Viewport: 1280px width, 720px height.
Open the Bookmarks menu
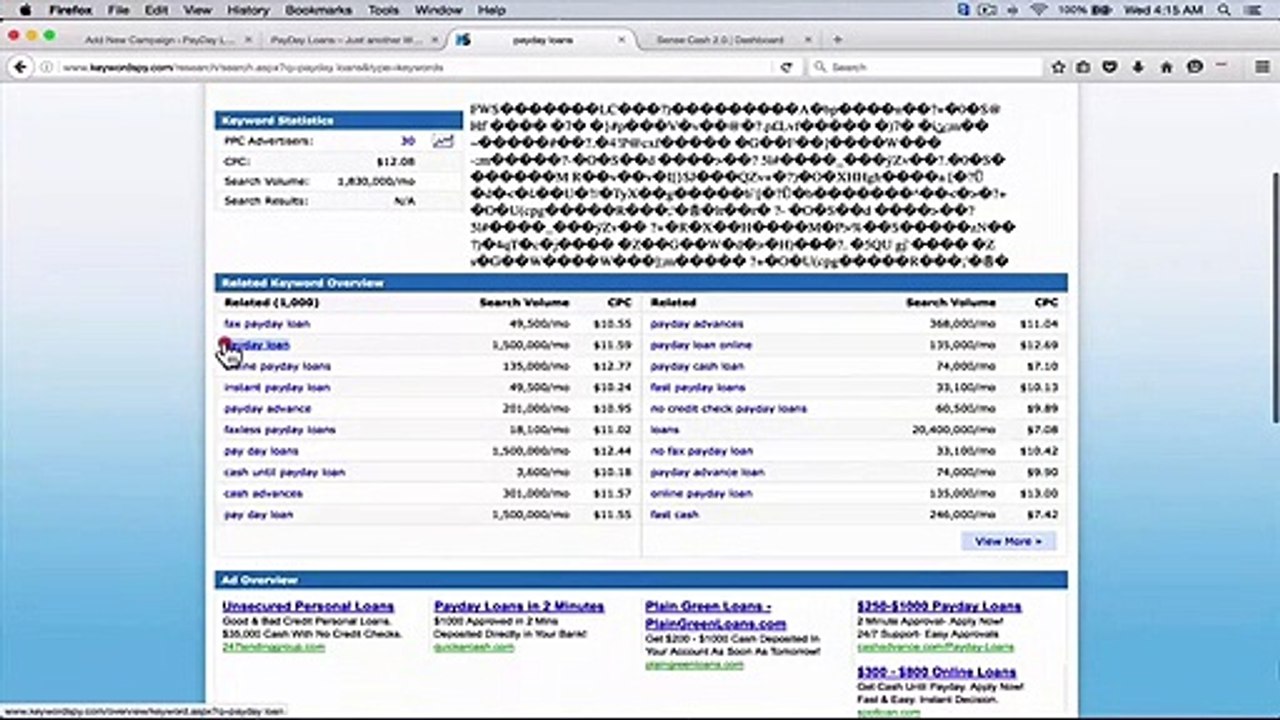point(319,10)
